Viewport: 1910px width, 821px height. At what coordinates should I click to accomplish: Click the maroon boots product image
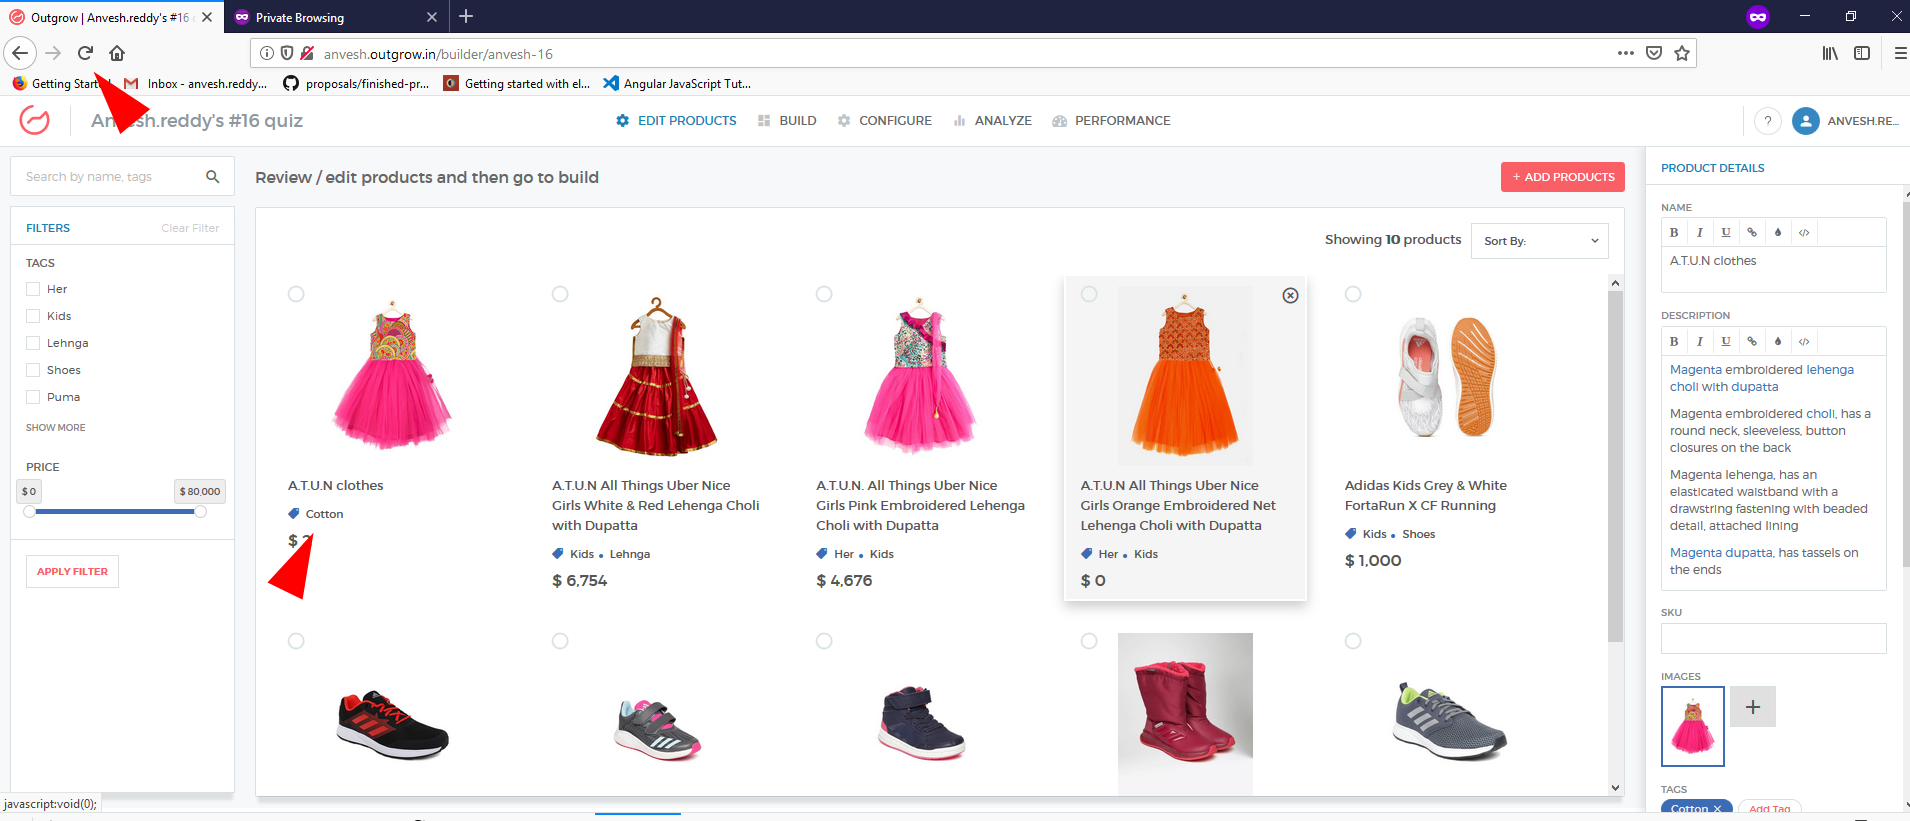1185,714
